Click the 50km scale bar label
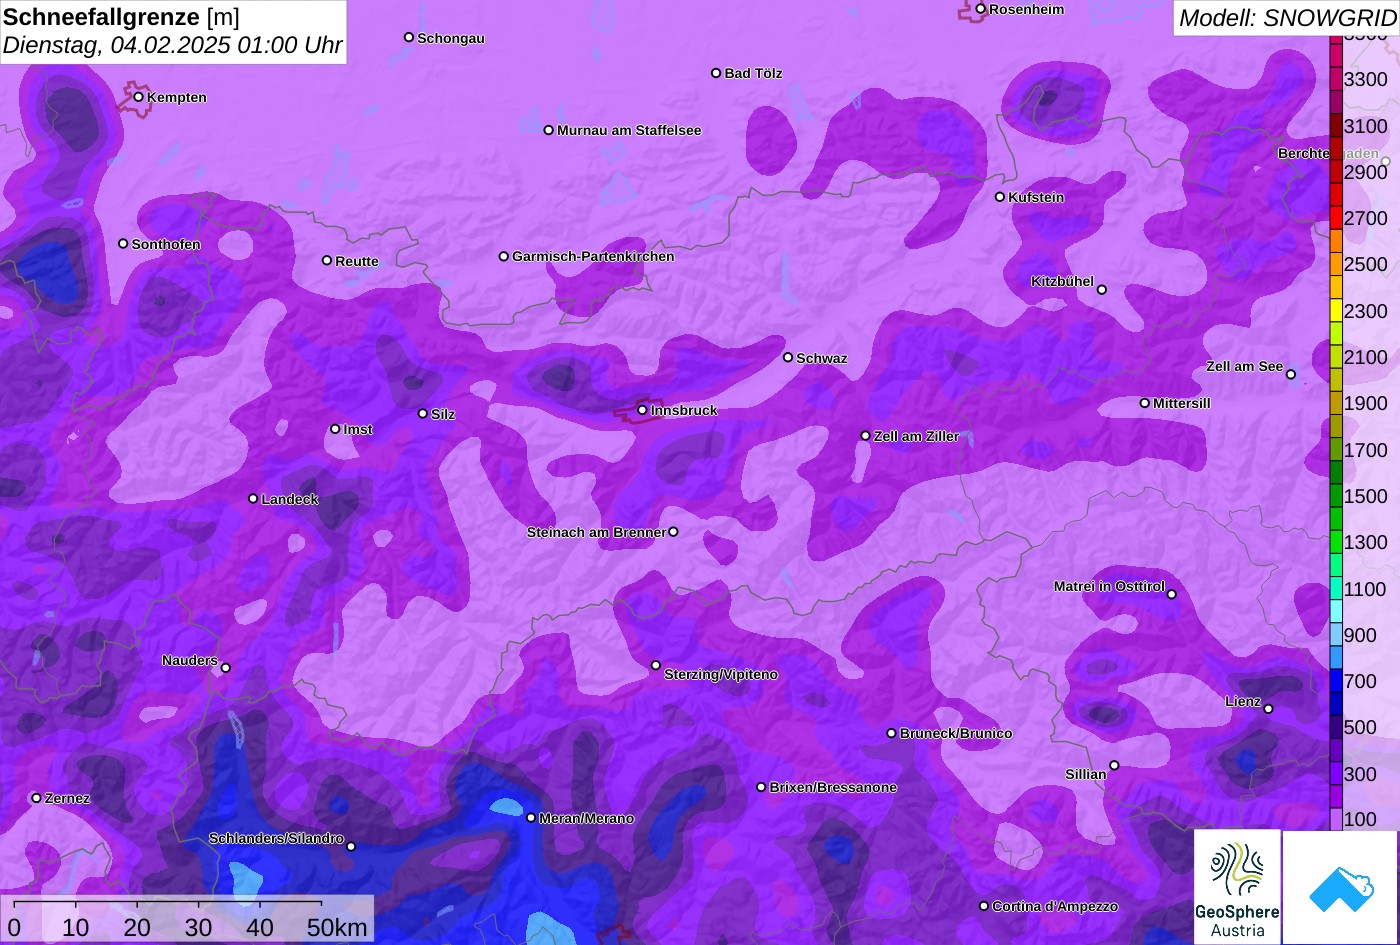The width and height of the screenshot is (1400, 945). click(338, 927)
